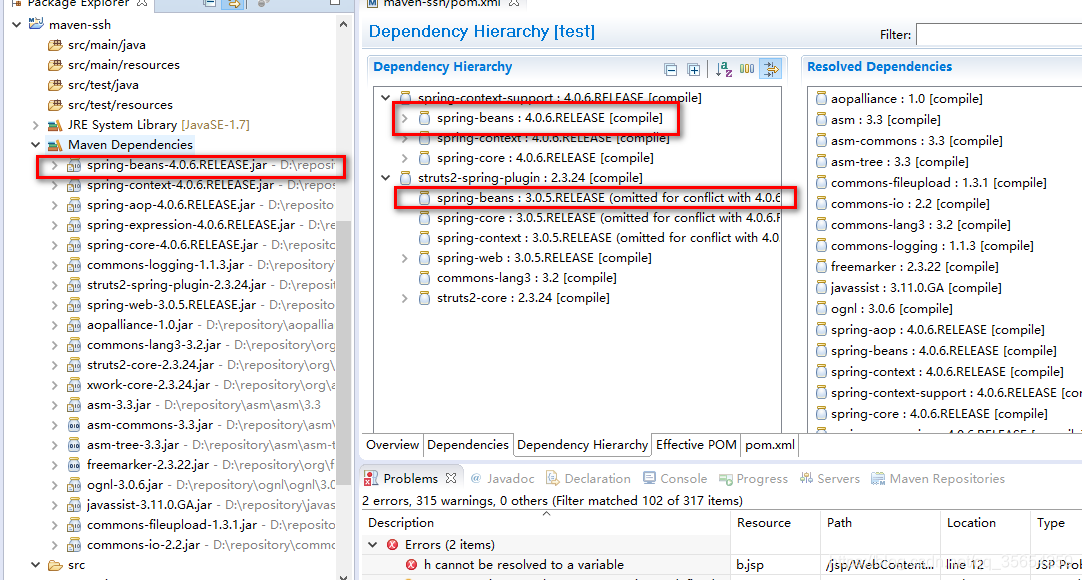Click the Console view icon

pyautogui.click(x=649, y=479)
